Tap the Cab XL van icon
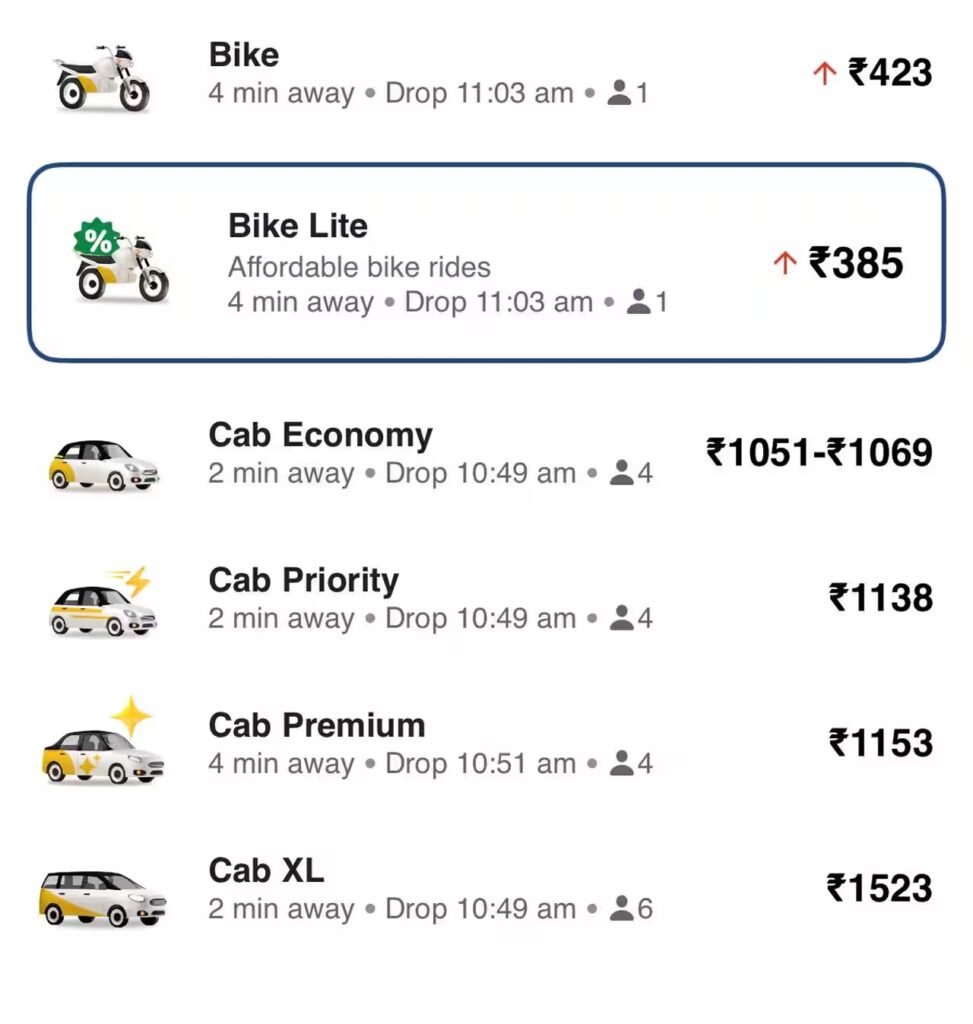Viewport: 973px width, 1024px height. pos(103,897)
